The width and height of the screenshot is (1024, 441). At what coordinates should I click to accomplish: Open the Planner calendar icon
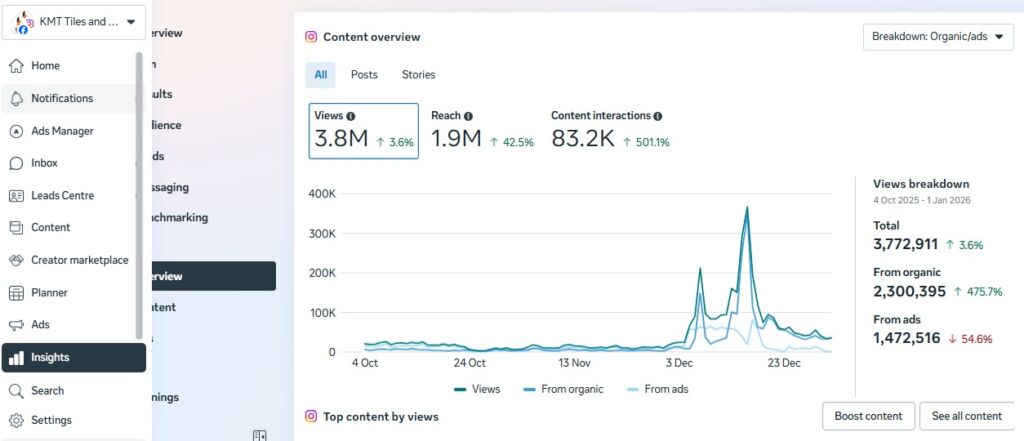click(x=16, y=293)
